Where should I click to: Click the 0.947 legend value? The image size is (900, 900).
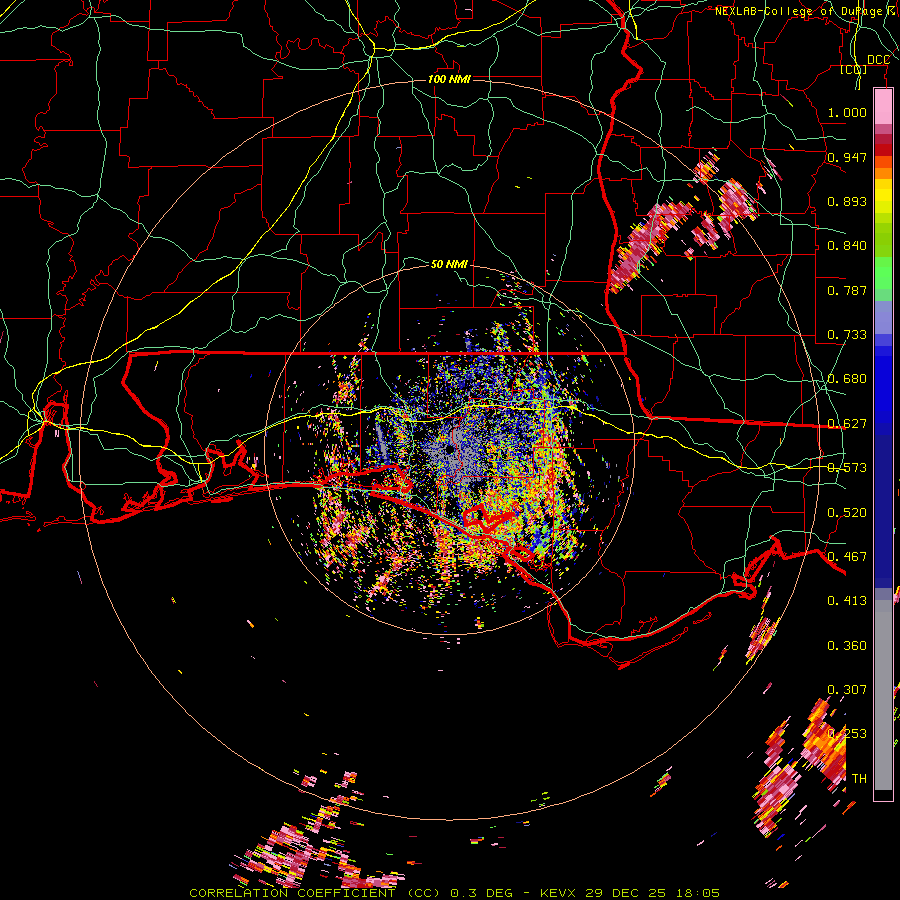847,157
